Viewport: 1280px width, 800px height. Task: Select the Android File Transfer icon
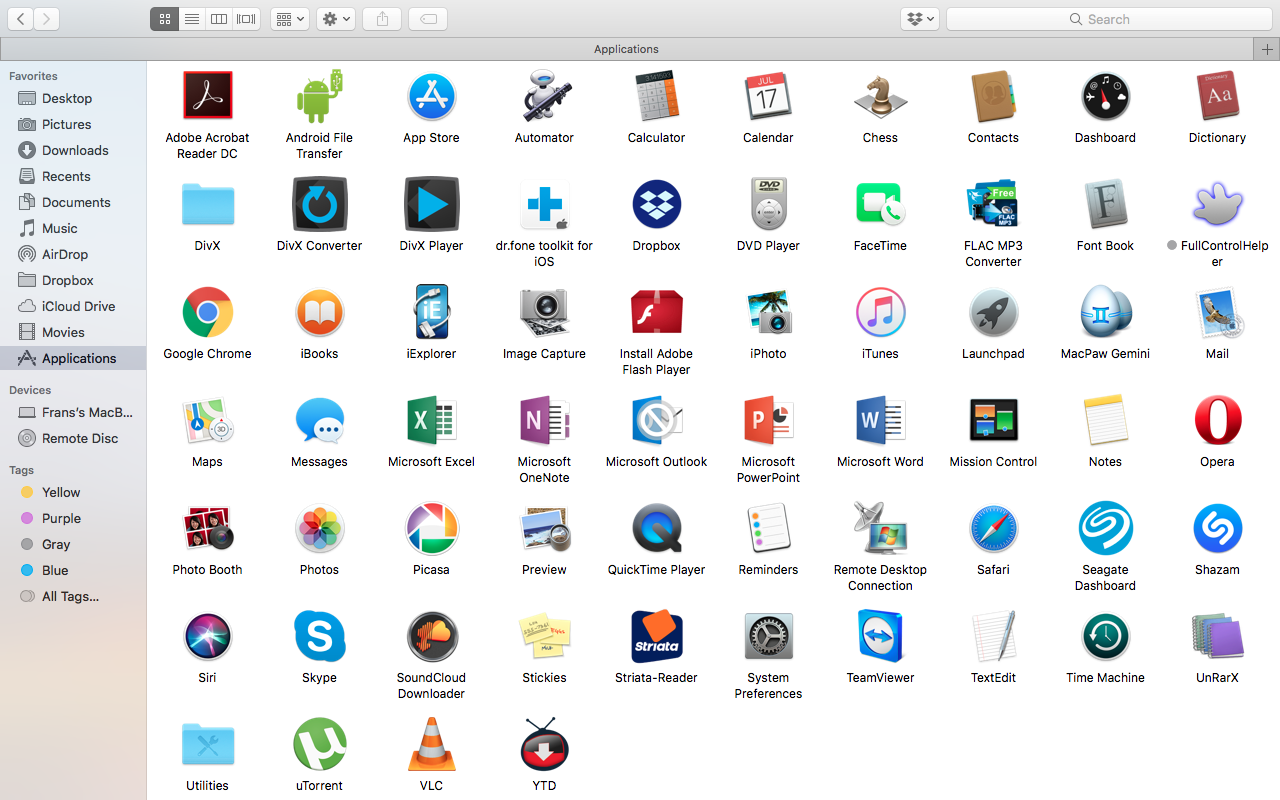tap(319, 96)
